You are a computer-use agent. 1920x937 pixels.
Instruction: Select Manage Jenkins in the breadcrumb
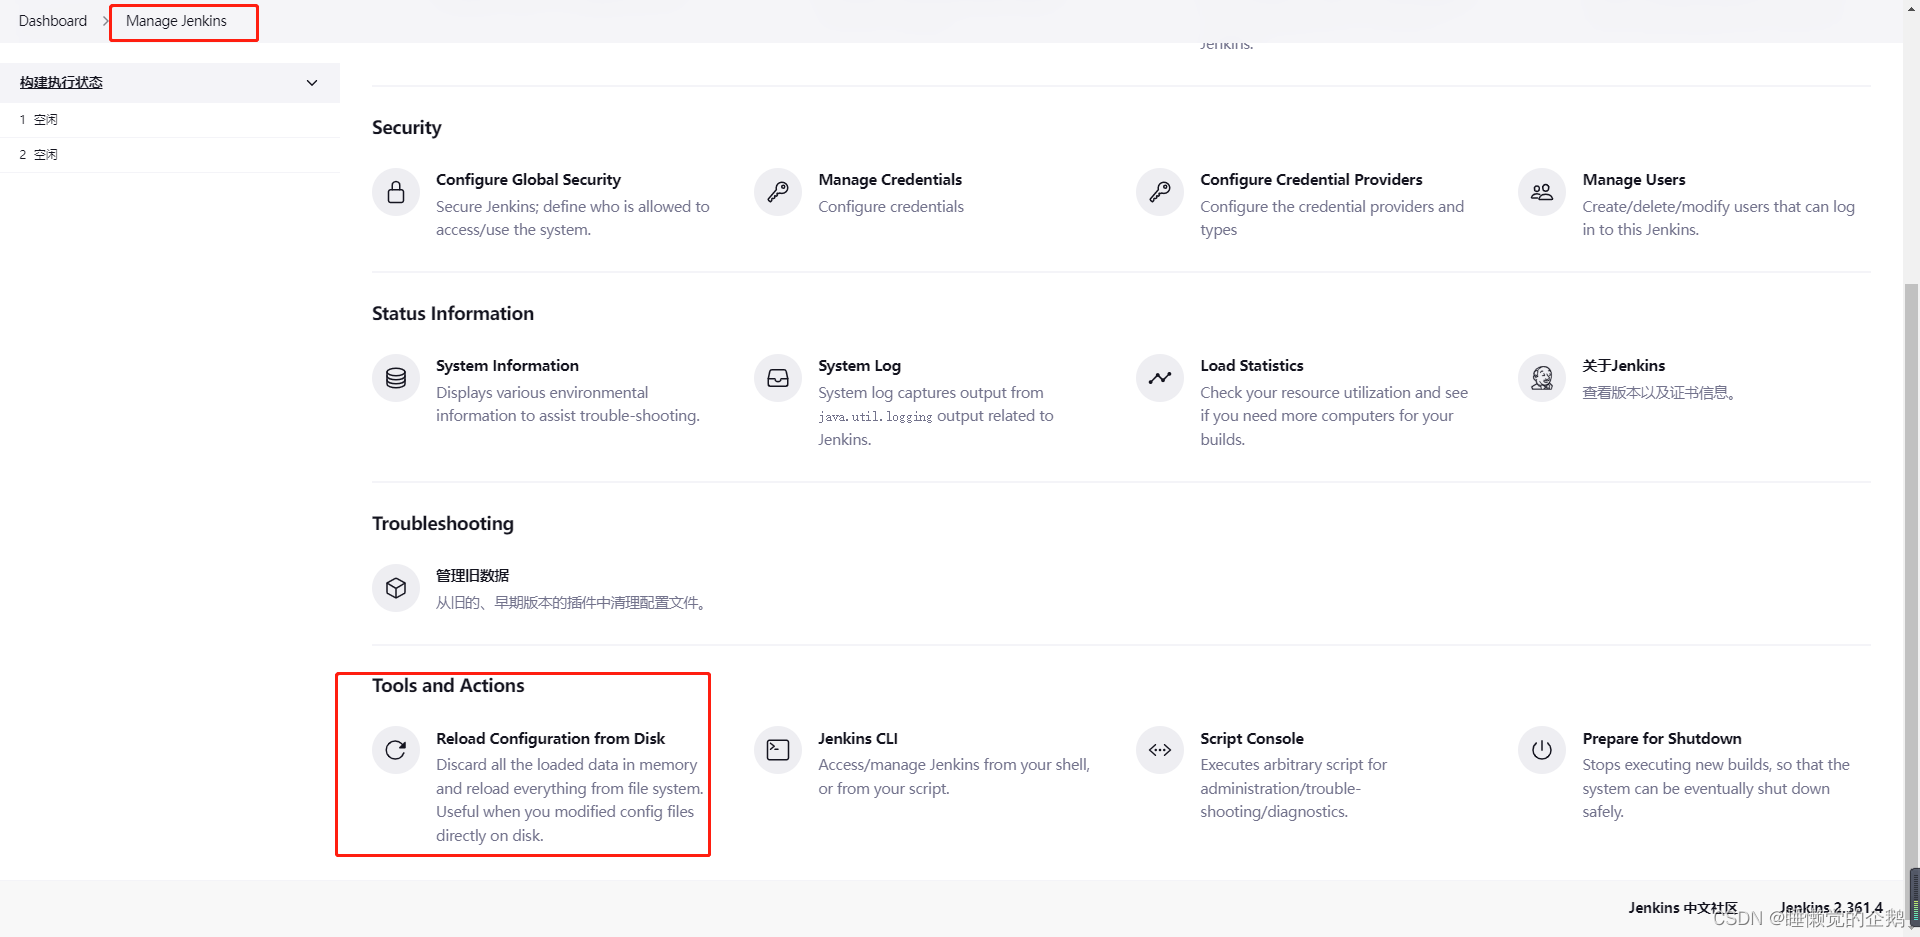click(176, 21)
